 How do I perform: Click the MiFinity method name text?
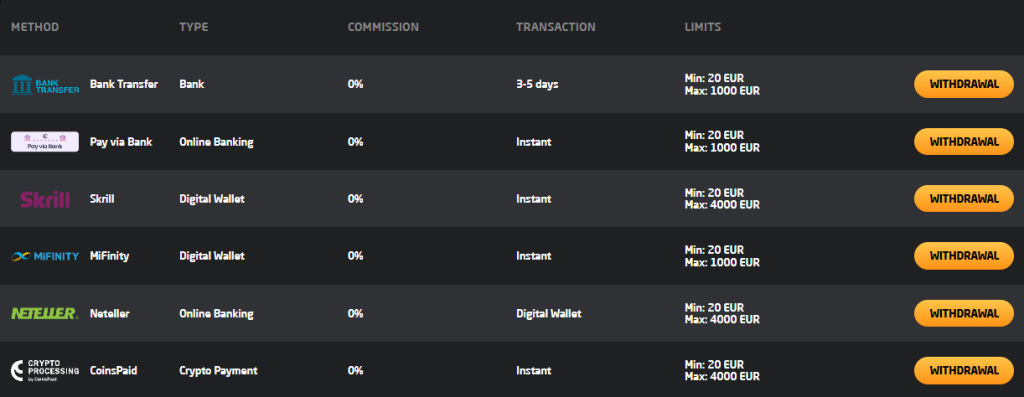109,256
